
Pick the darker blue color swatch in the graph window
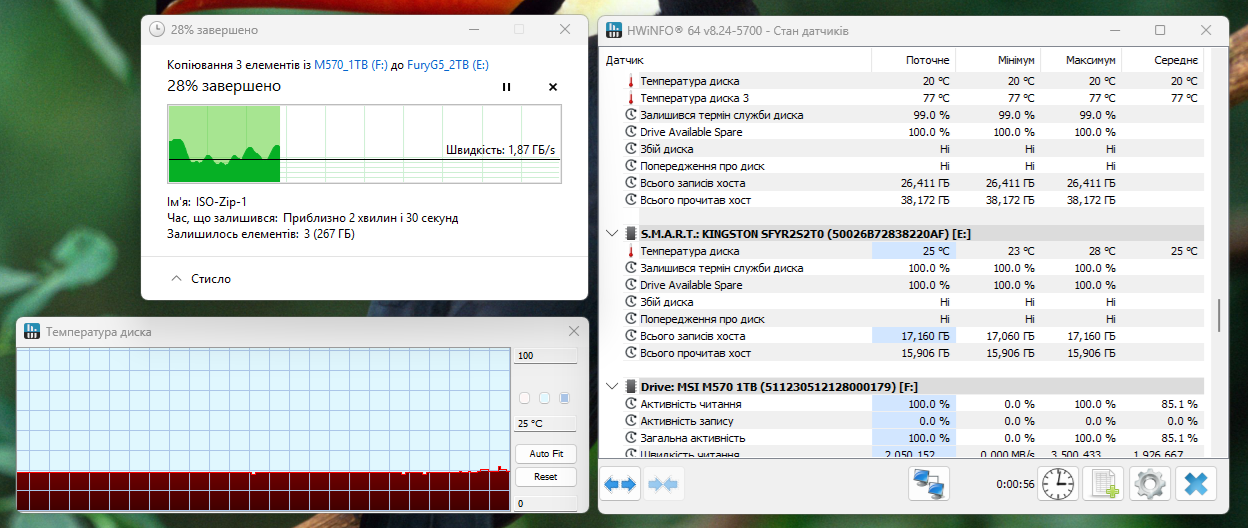[x=565, y=398]
